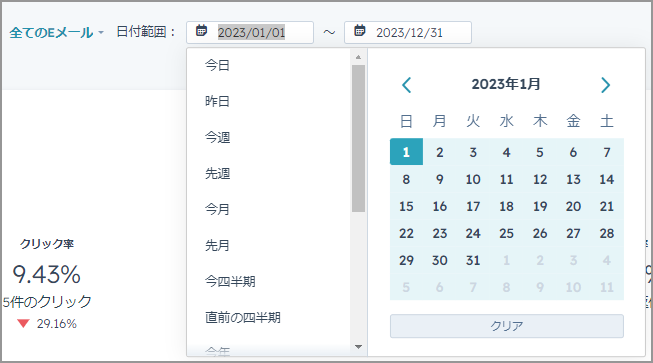The image size is (653, 363).
Task: Select day 12 in the calendar
Action: pyautogui.click(x=540, y=179)
